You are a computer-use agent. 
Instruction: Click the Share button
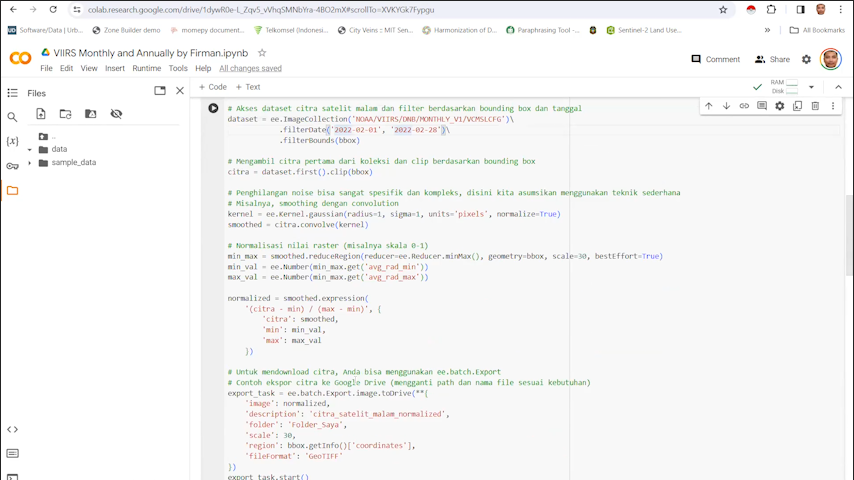pyautogui.click(x=772, y=59)
